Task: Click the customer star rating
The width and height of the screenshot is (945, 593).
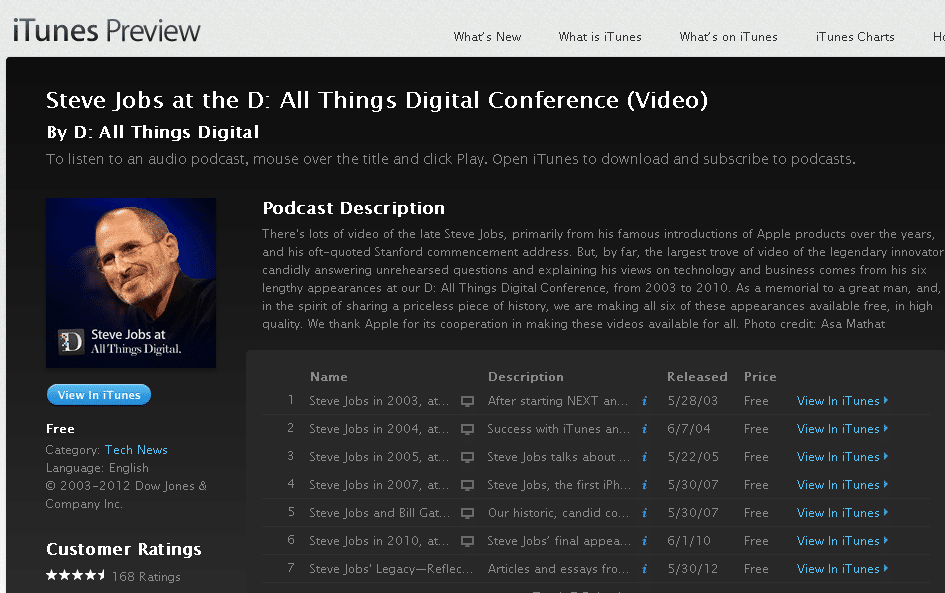Action: tap(76, 576)
